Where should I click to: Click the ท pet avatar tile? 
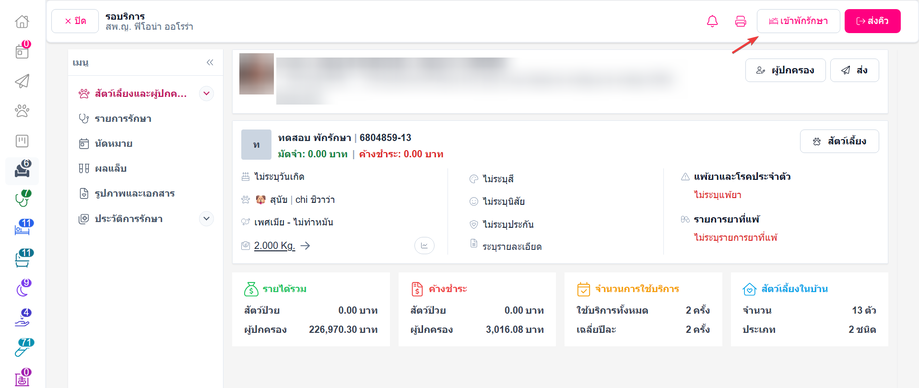click(x=256, y=144)
